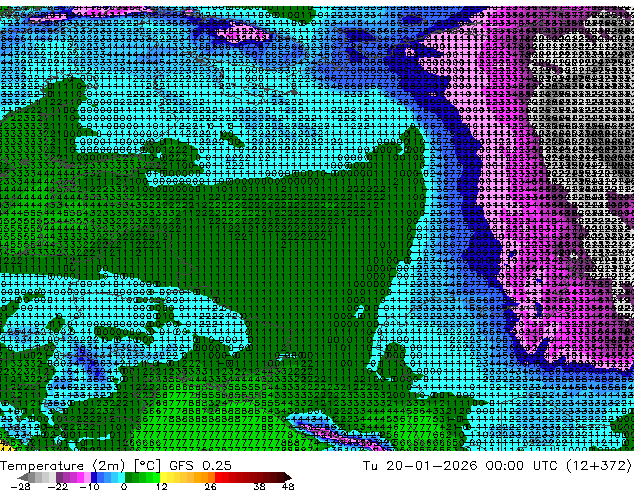Click the "12" legend label
634x490 pixels.
click(162, 486)
